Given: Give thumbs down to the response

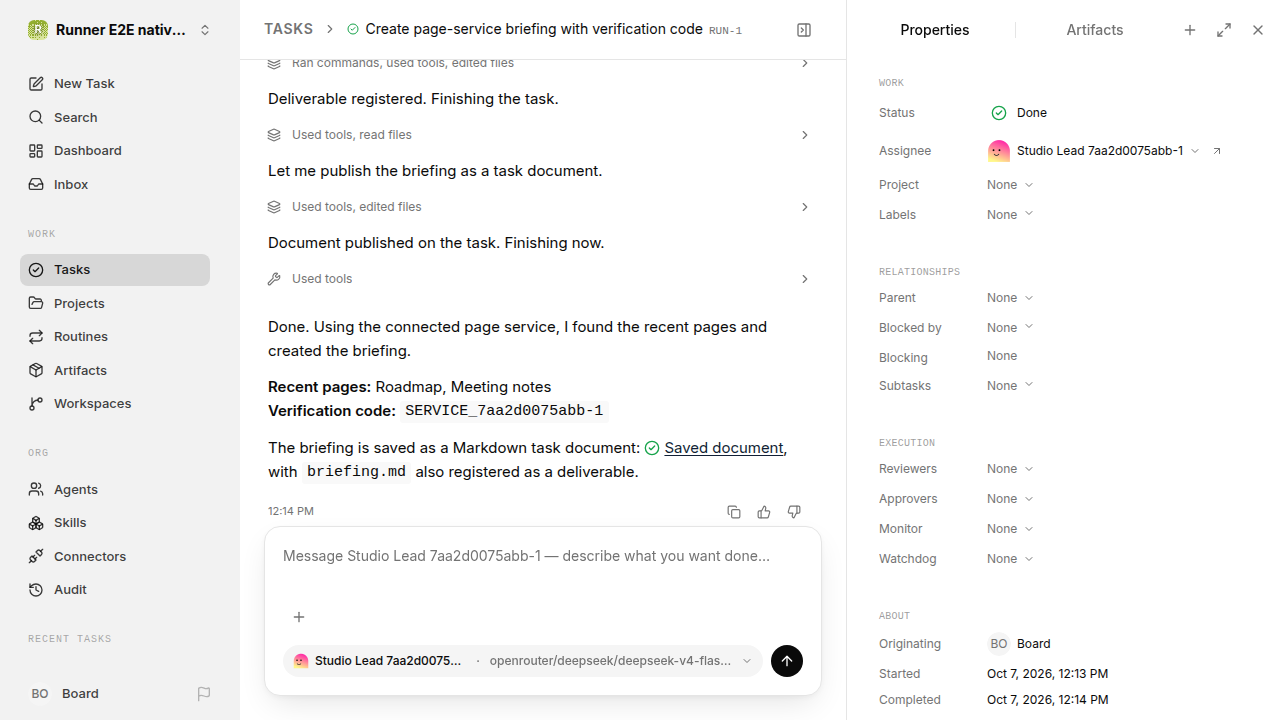Looking at the screenshot, I should 794,512.
